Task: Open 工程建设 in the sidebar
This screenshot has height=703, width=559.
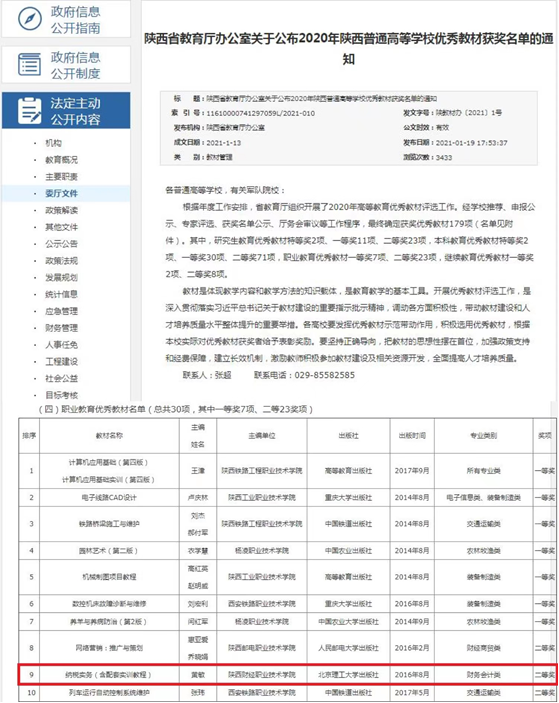Action: click(x=61, y=361)
